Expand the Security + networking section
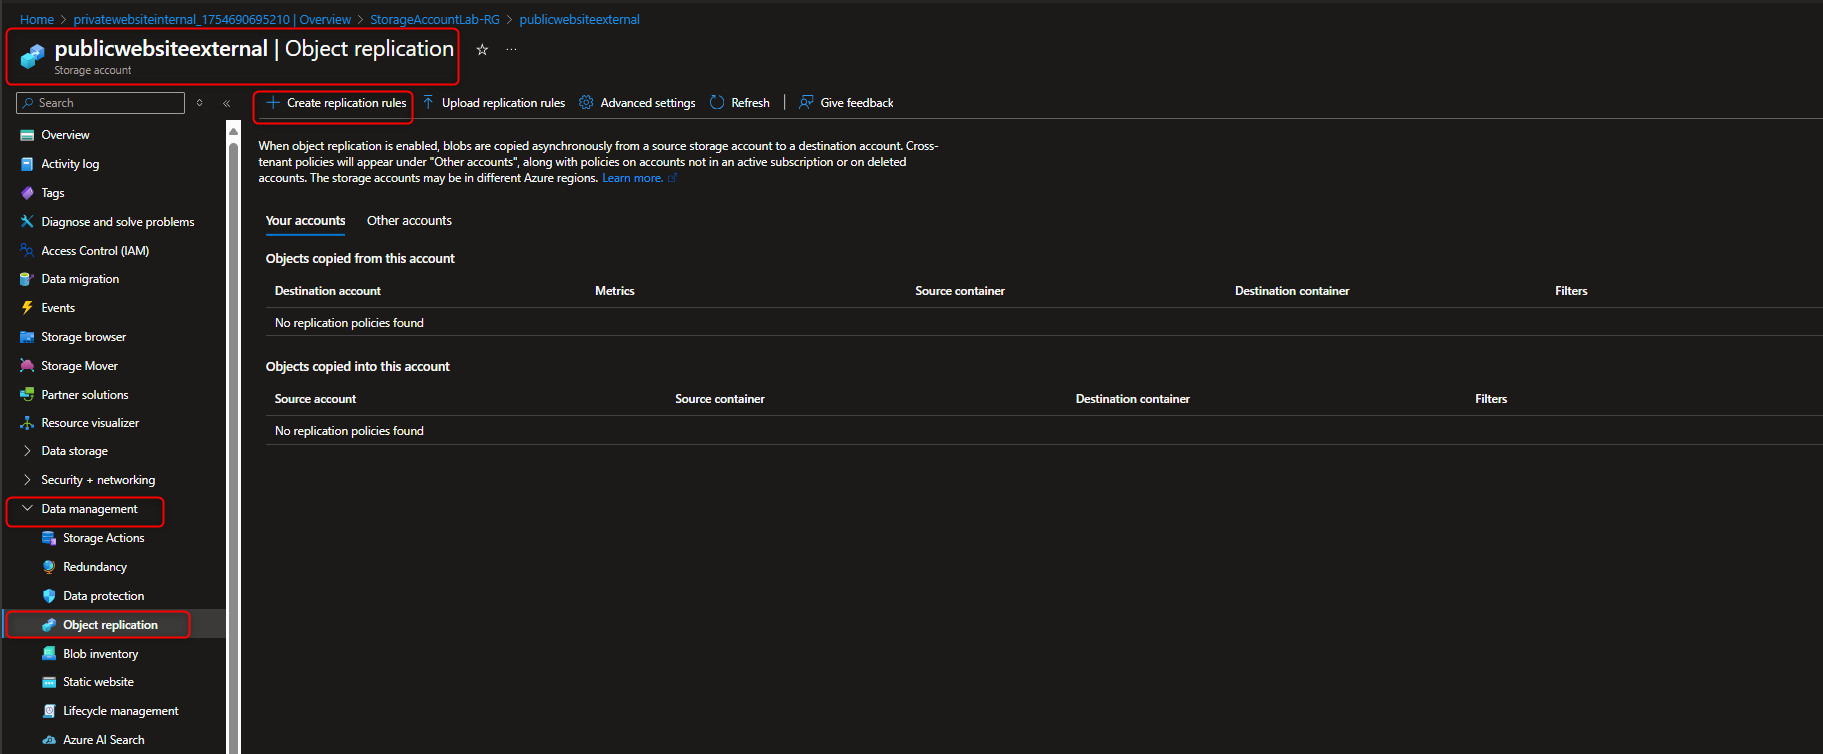 tap(27, 480)
